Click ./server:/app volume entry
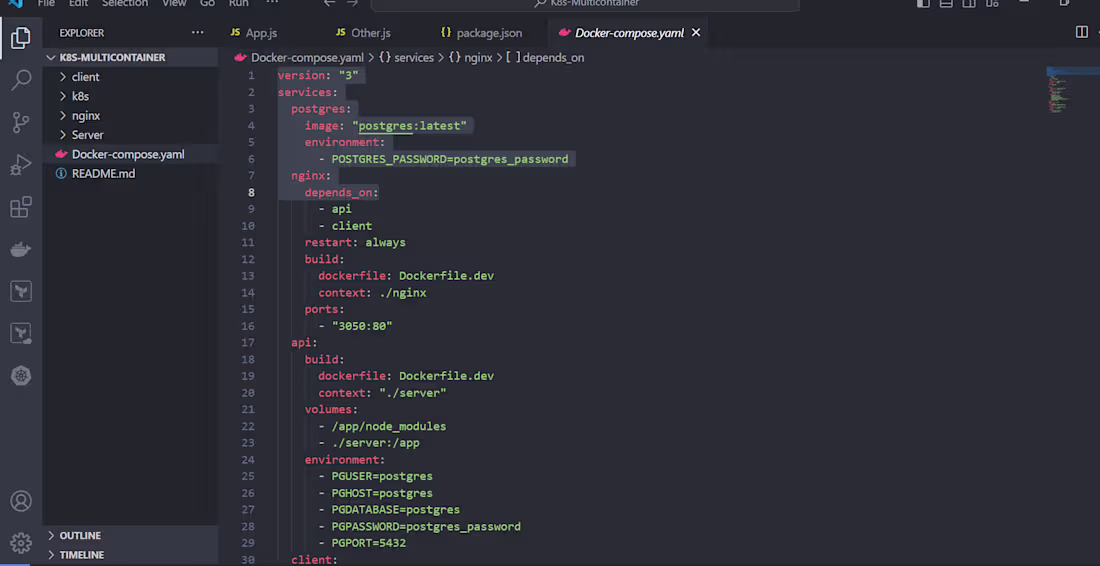This screenshot has width=1100, height=566. tap(375, 443)
